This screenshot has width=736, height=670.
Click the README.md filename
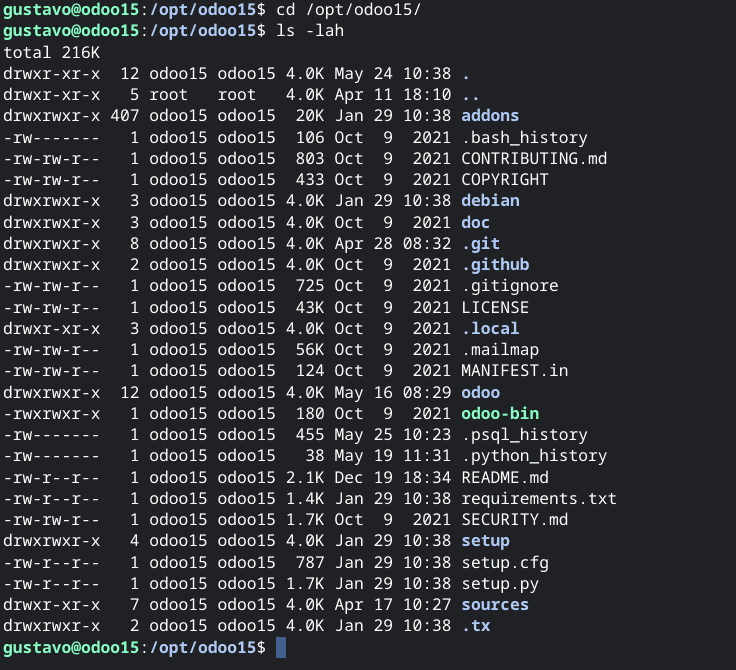coord(505,477)
